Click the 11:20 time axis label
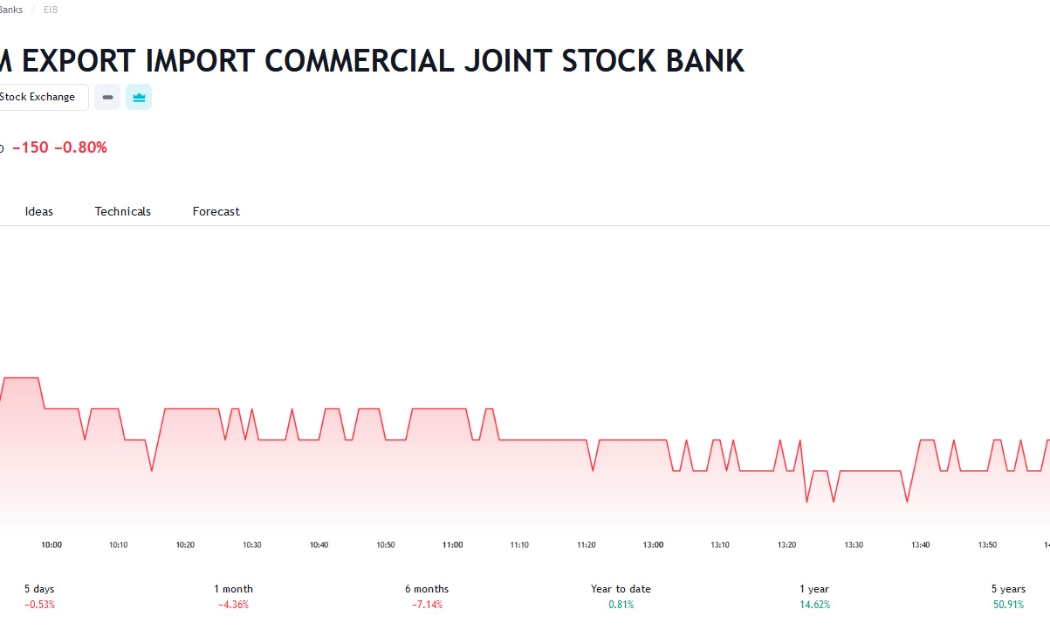 [x=587, y=545]
